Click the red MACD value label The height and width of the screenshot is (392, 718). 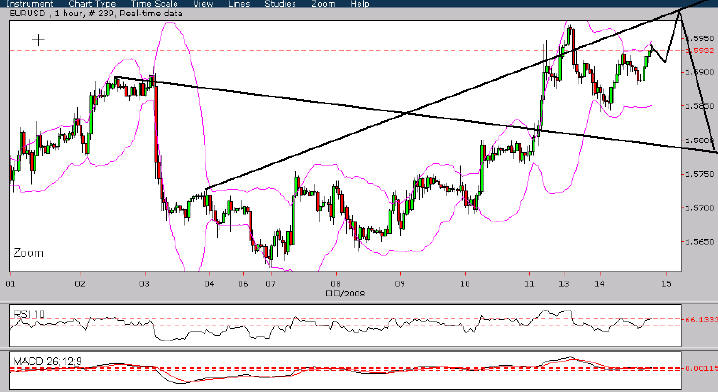tap(701, 368)
